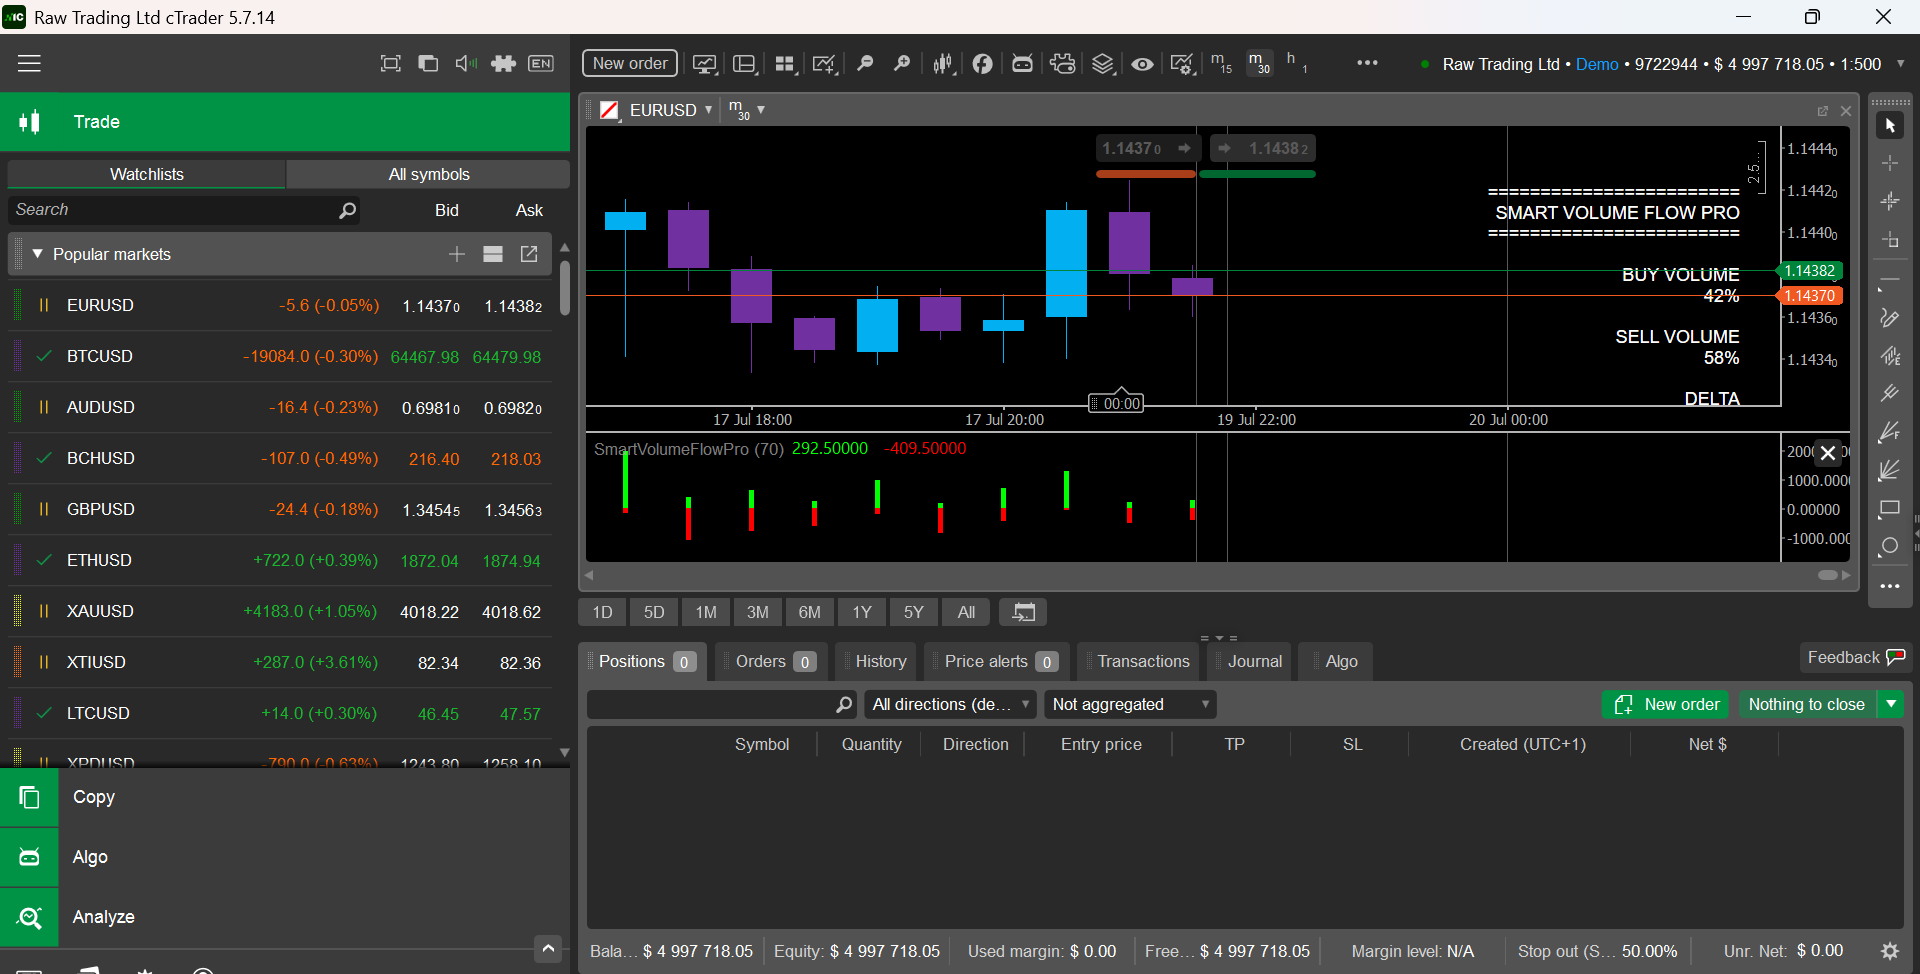Open the History tab
The width and height of the screenshot is (1920, 974).
point(875,661)
